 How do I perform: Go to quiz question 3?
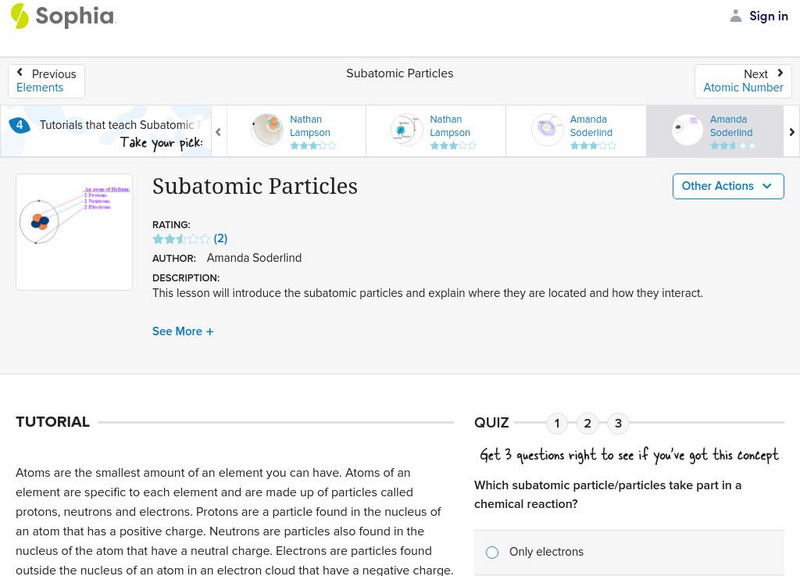tap(619, 423)
